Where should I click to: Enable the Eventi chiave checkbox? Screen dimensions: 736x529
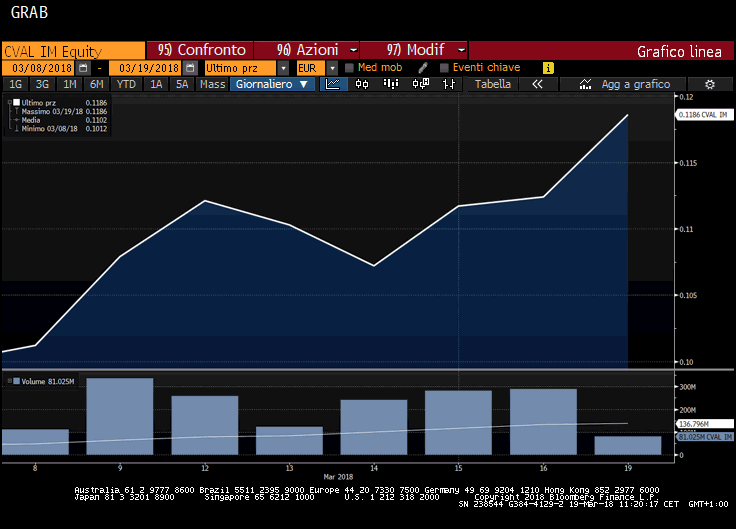[x=444, y=68]
